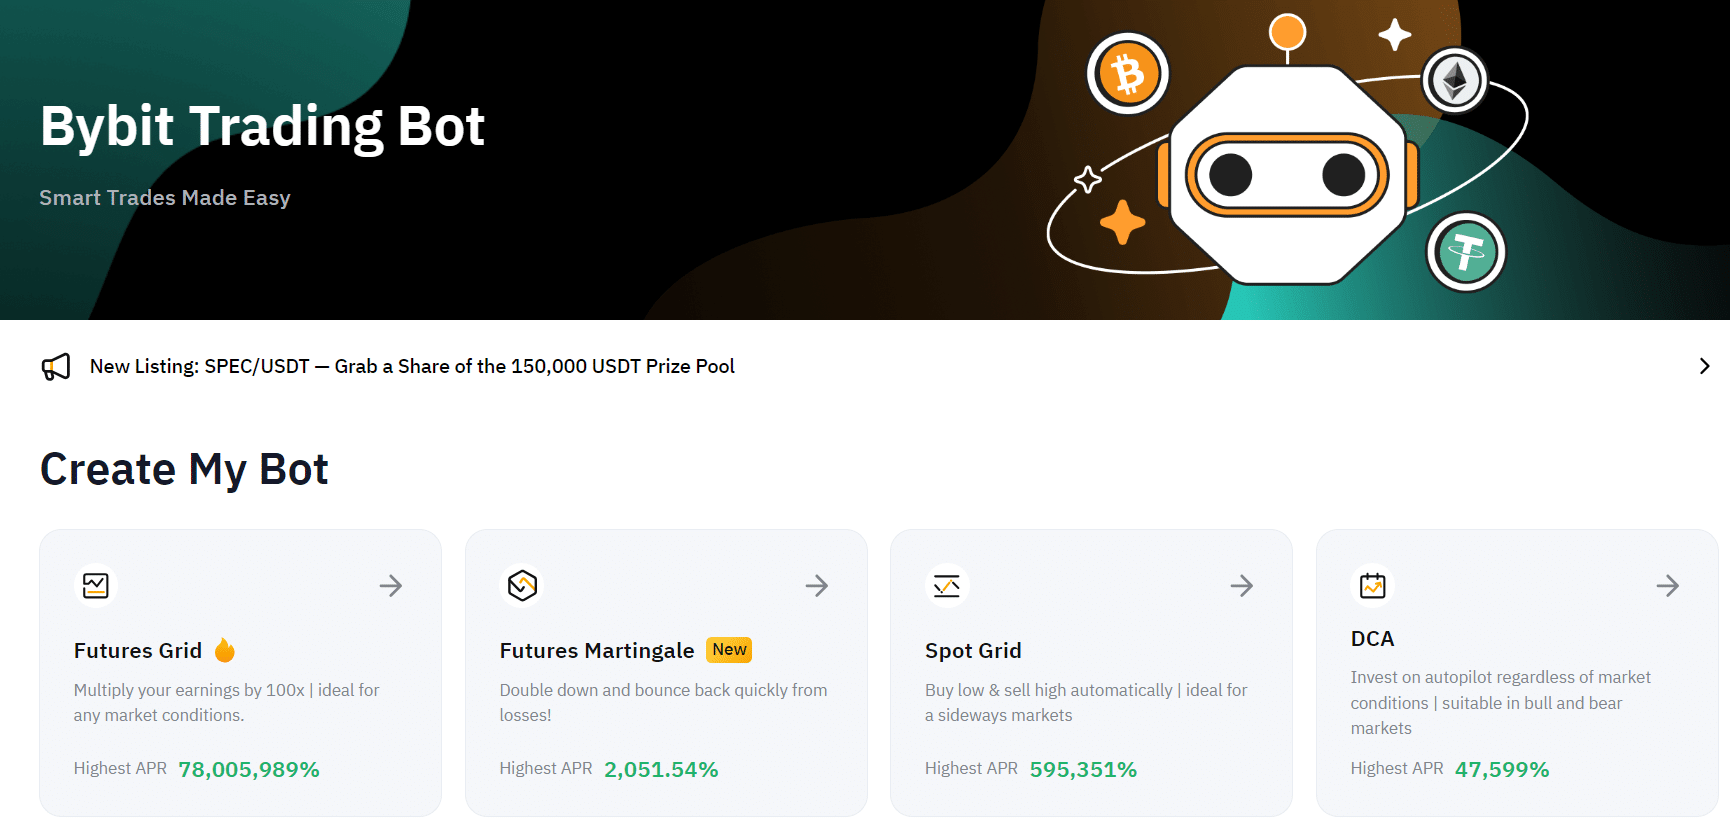The height and width of the screenshot is (831, 1730).
Task: Open the SPEC/USDT new listing announcement
Action: (412, 367)
